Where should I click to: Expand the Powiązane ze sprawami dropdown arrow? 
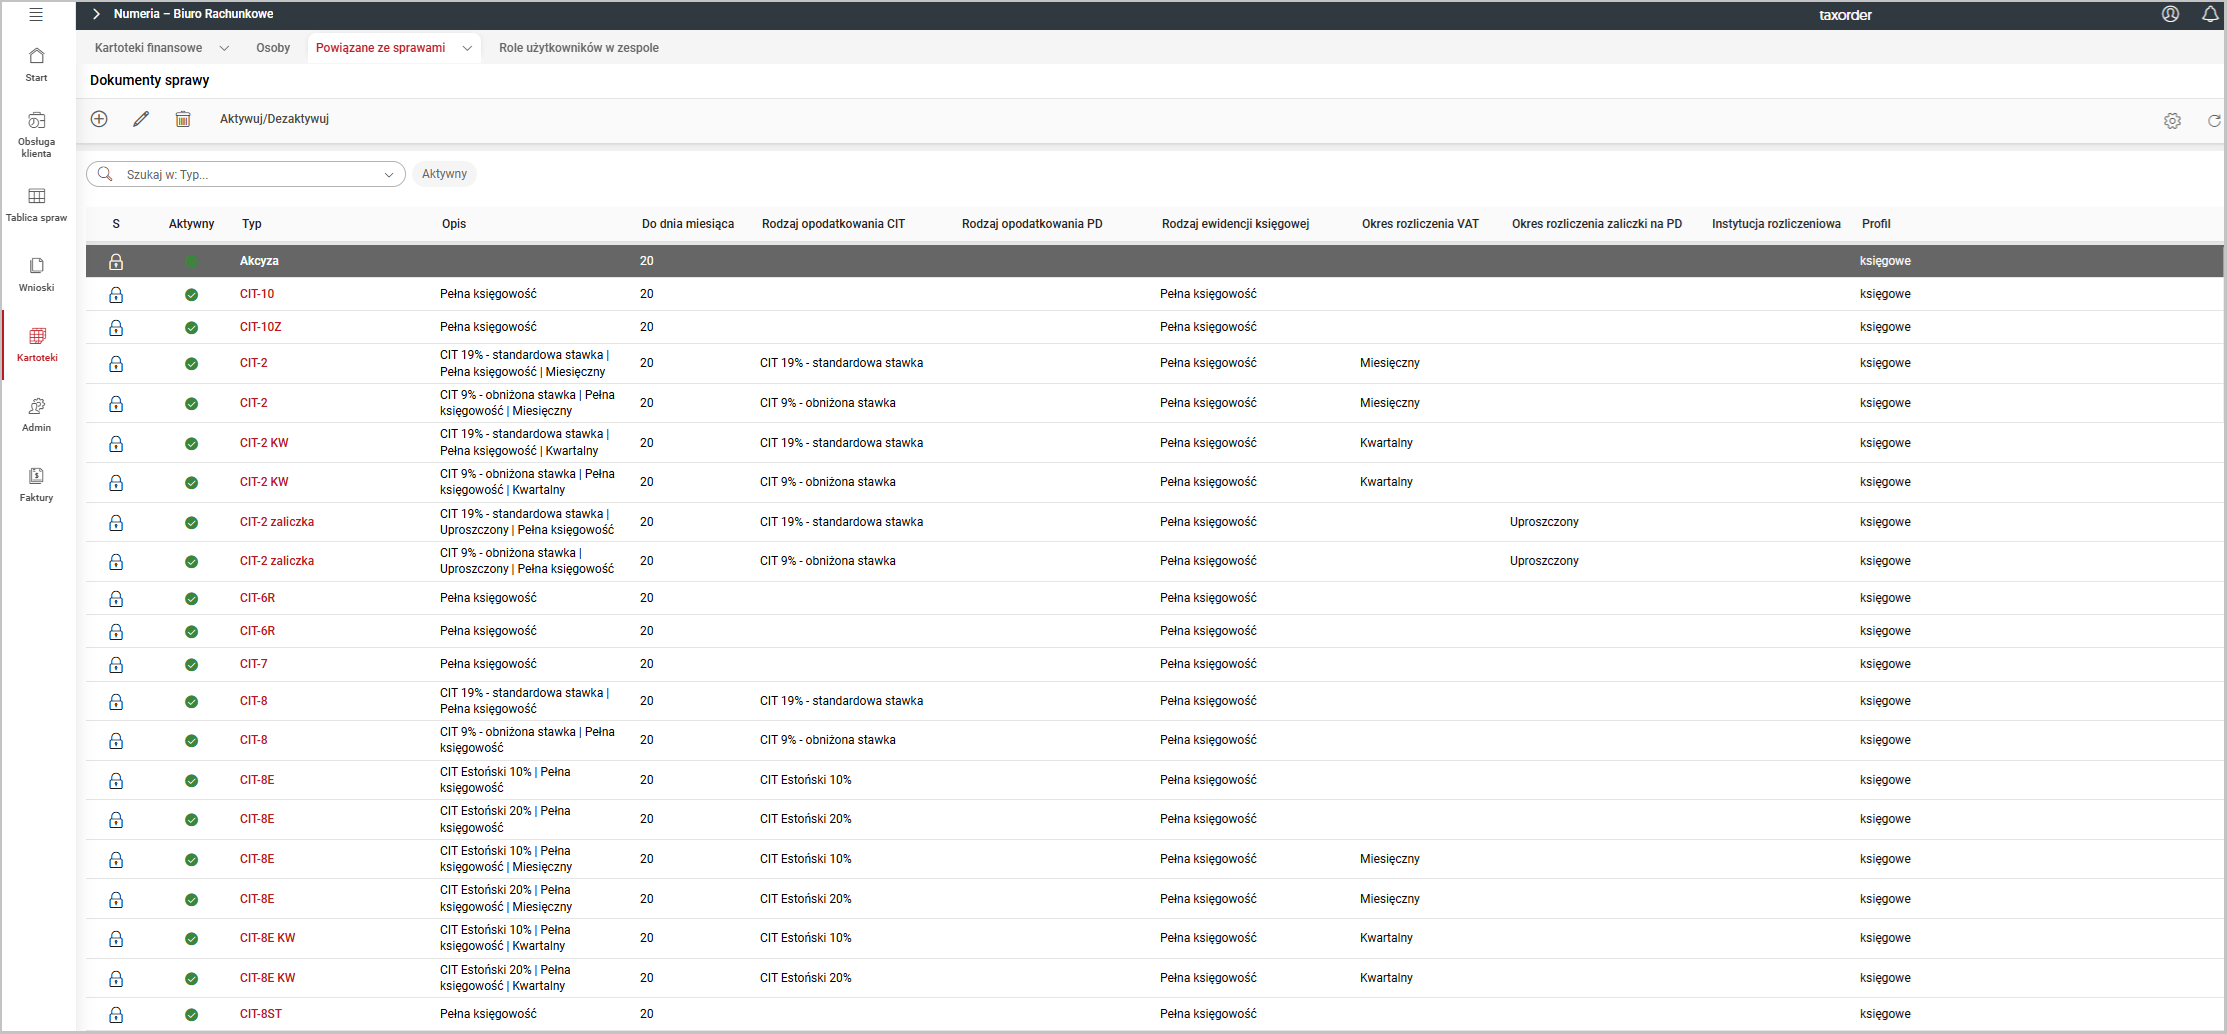click(x=467, y=48)
